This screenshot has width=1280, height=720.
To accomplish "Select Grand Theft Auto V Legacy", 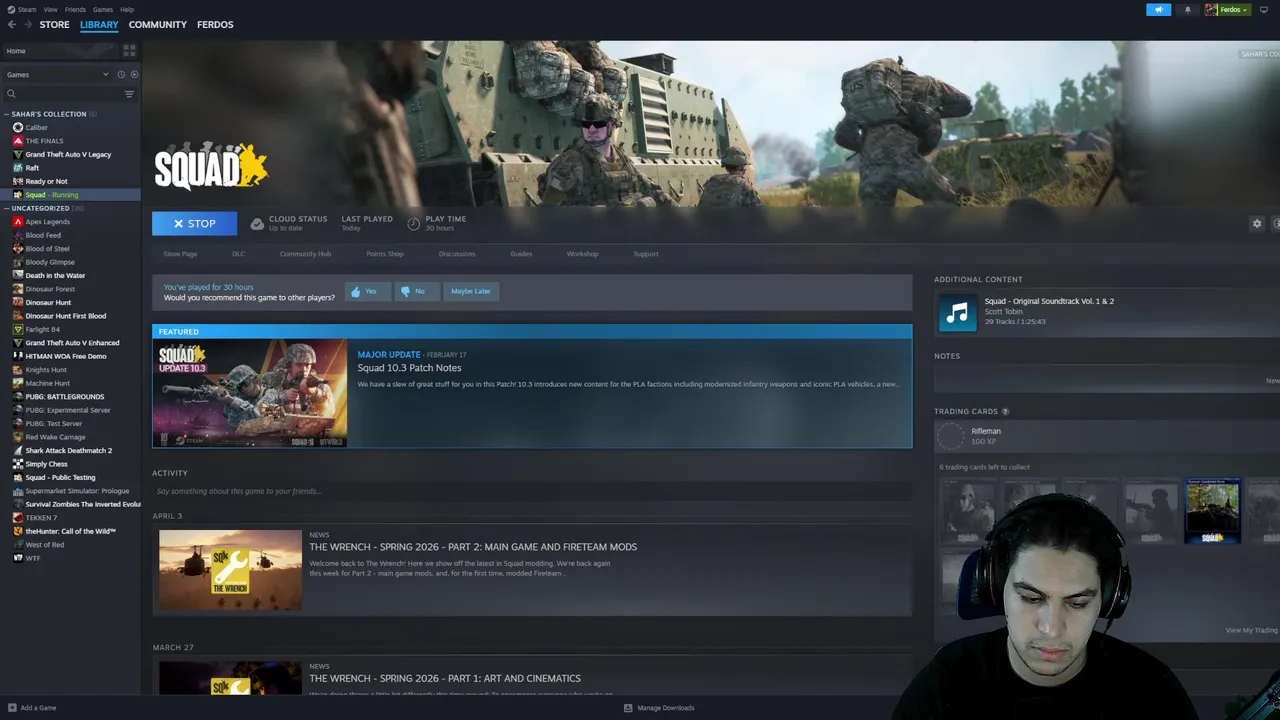I will point(70,154).
